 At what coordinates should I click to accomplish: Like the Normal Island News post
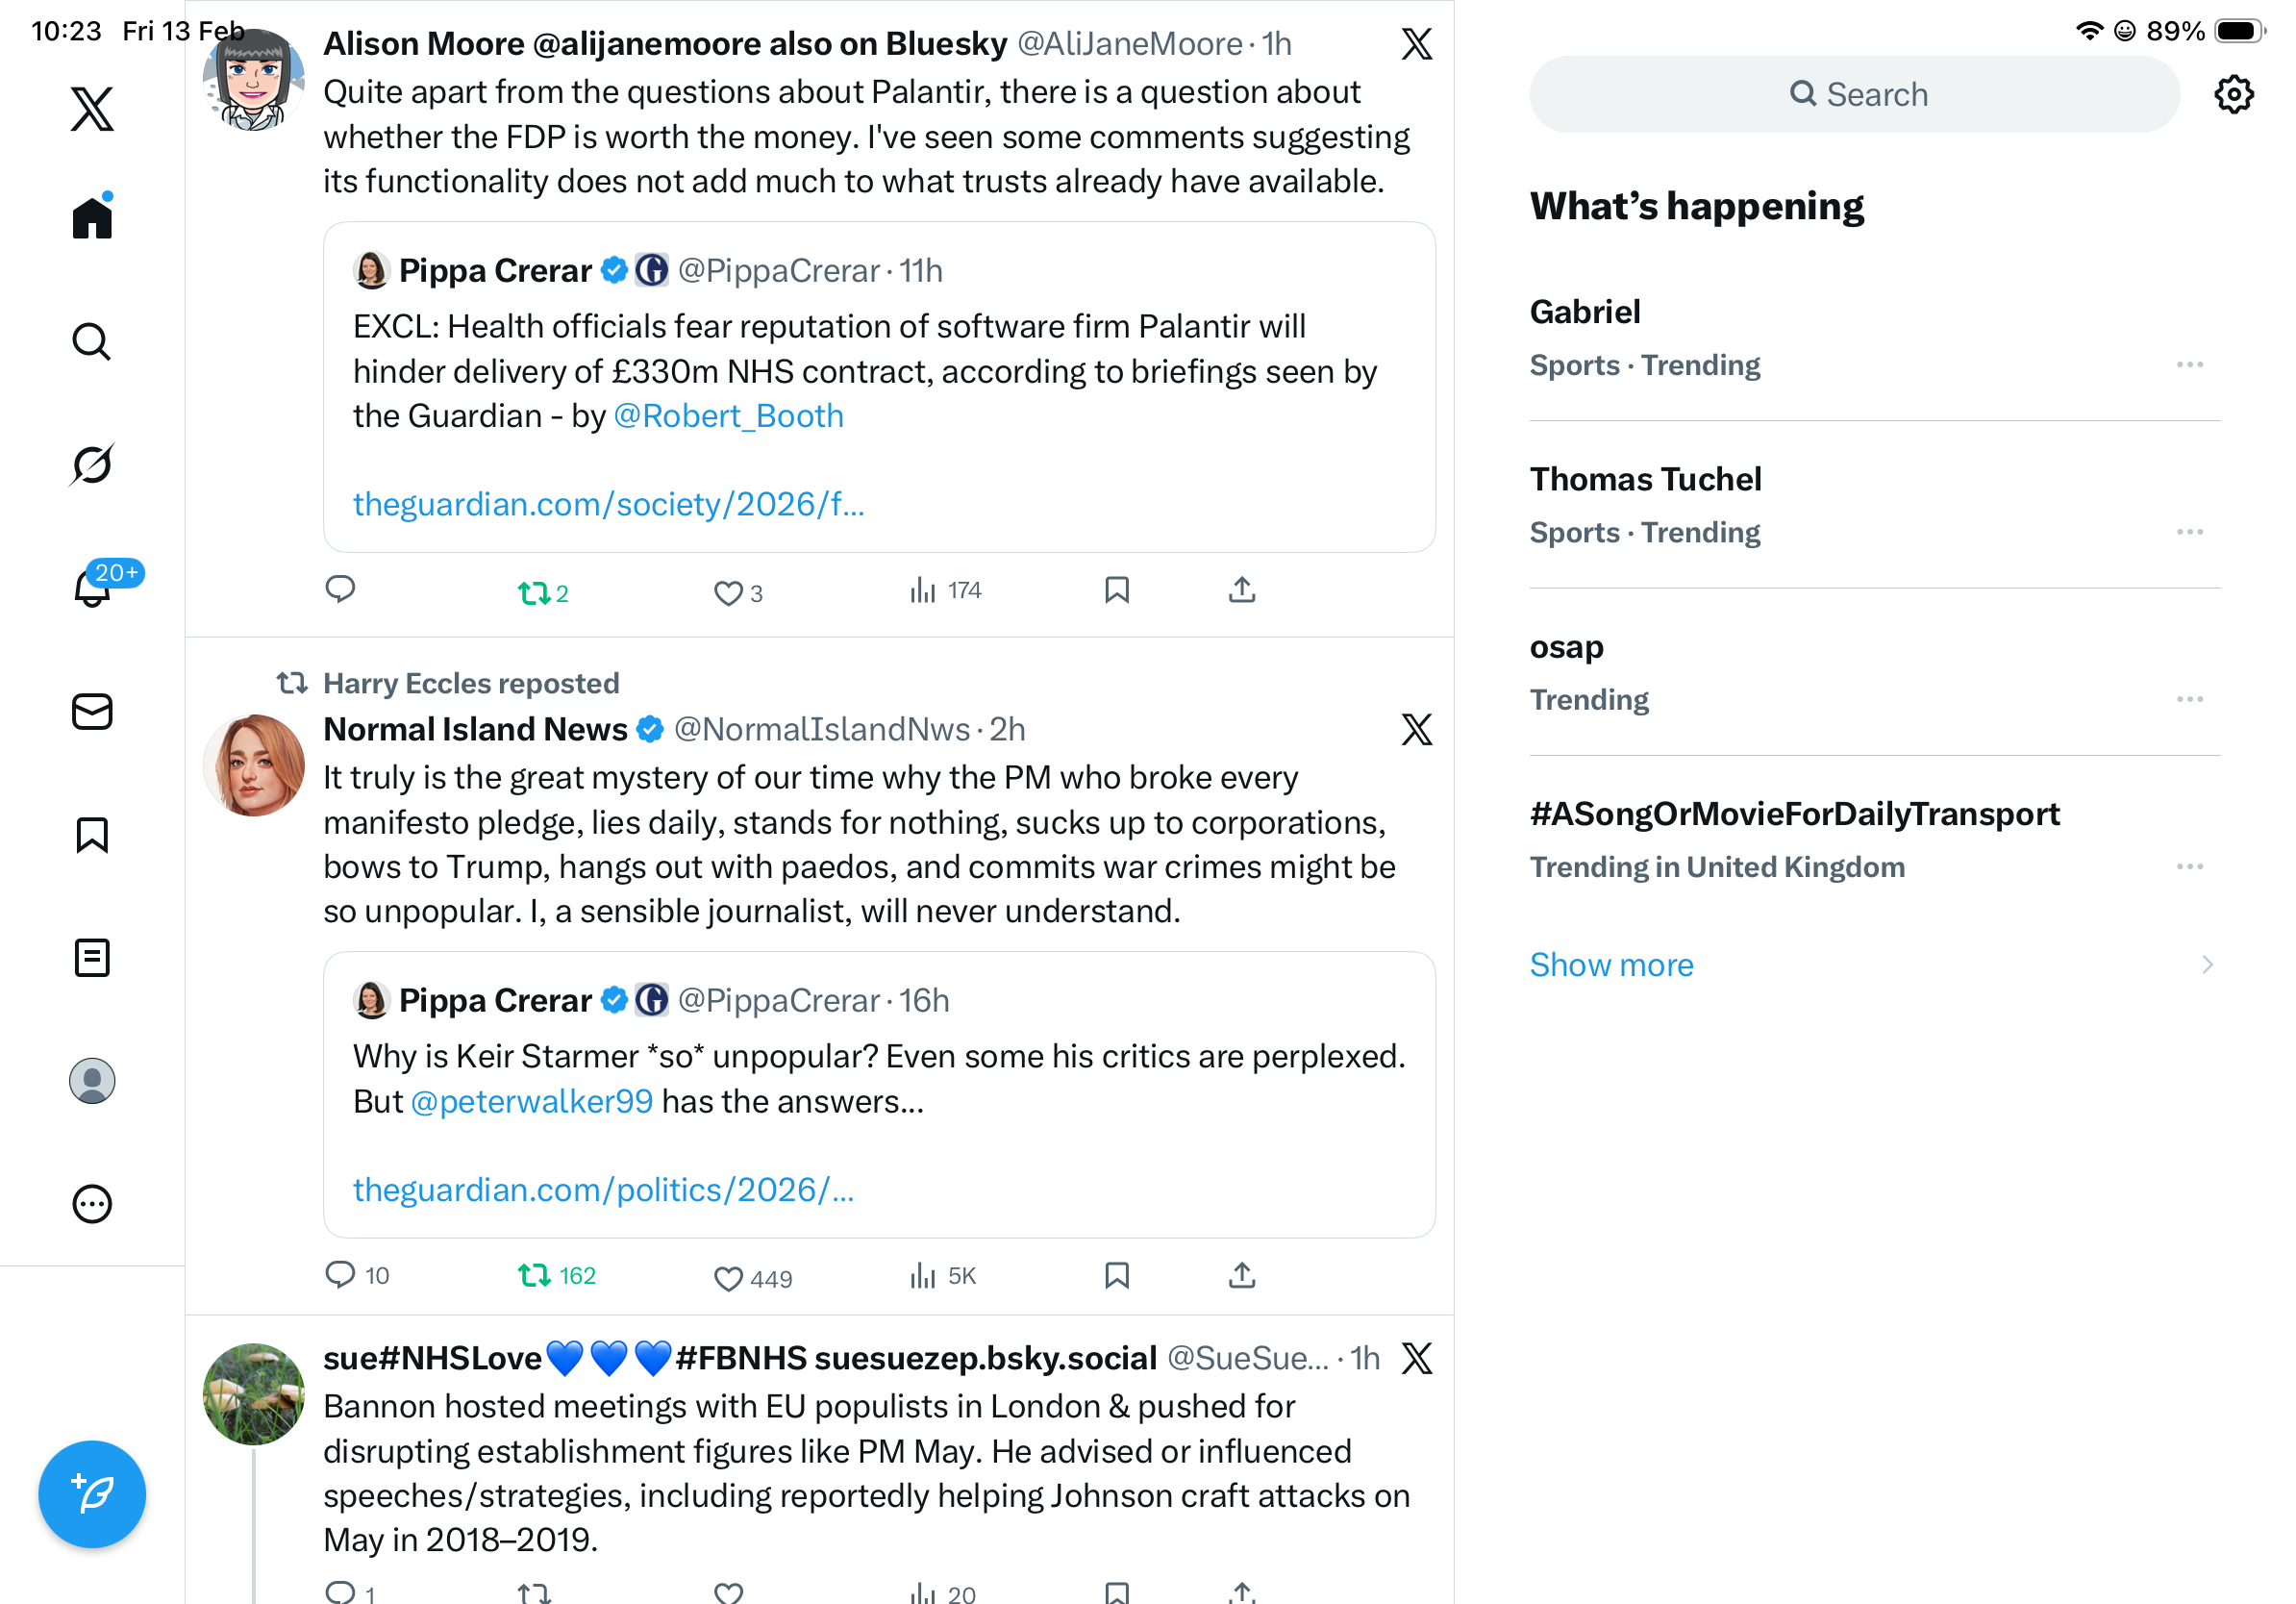pyautogui.click(x=728, y=1277)
